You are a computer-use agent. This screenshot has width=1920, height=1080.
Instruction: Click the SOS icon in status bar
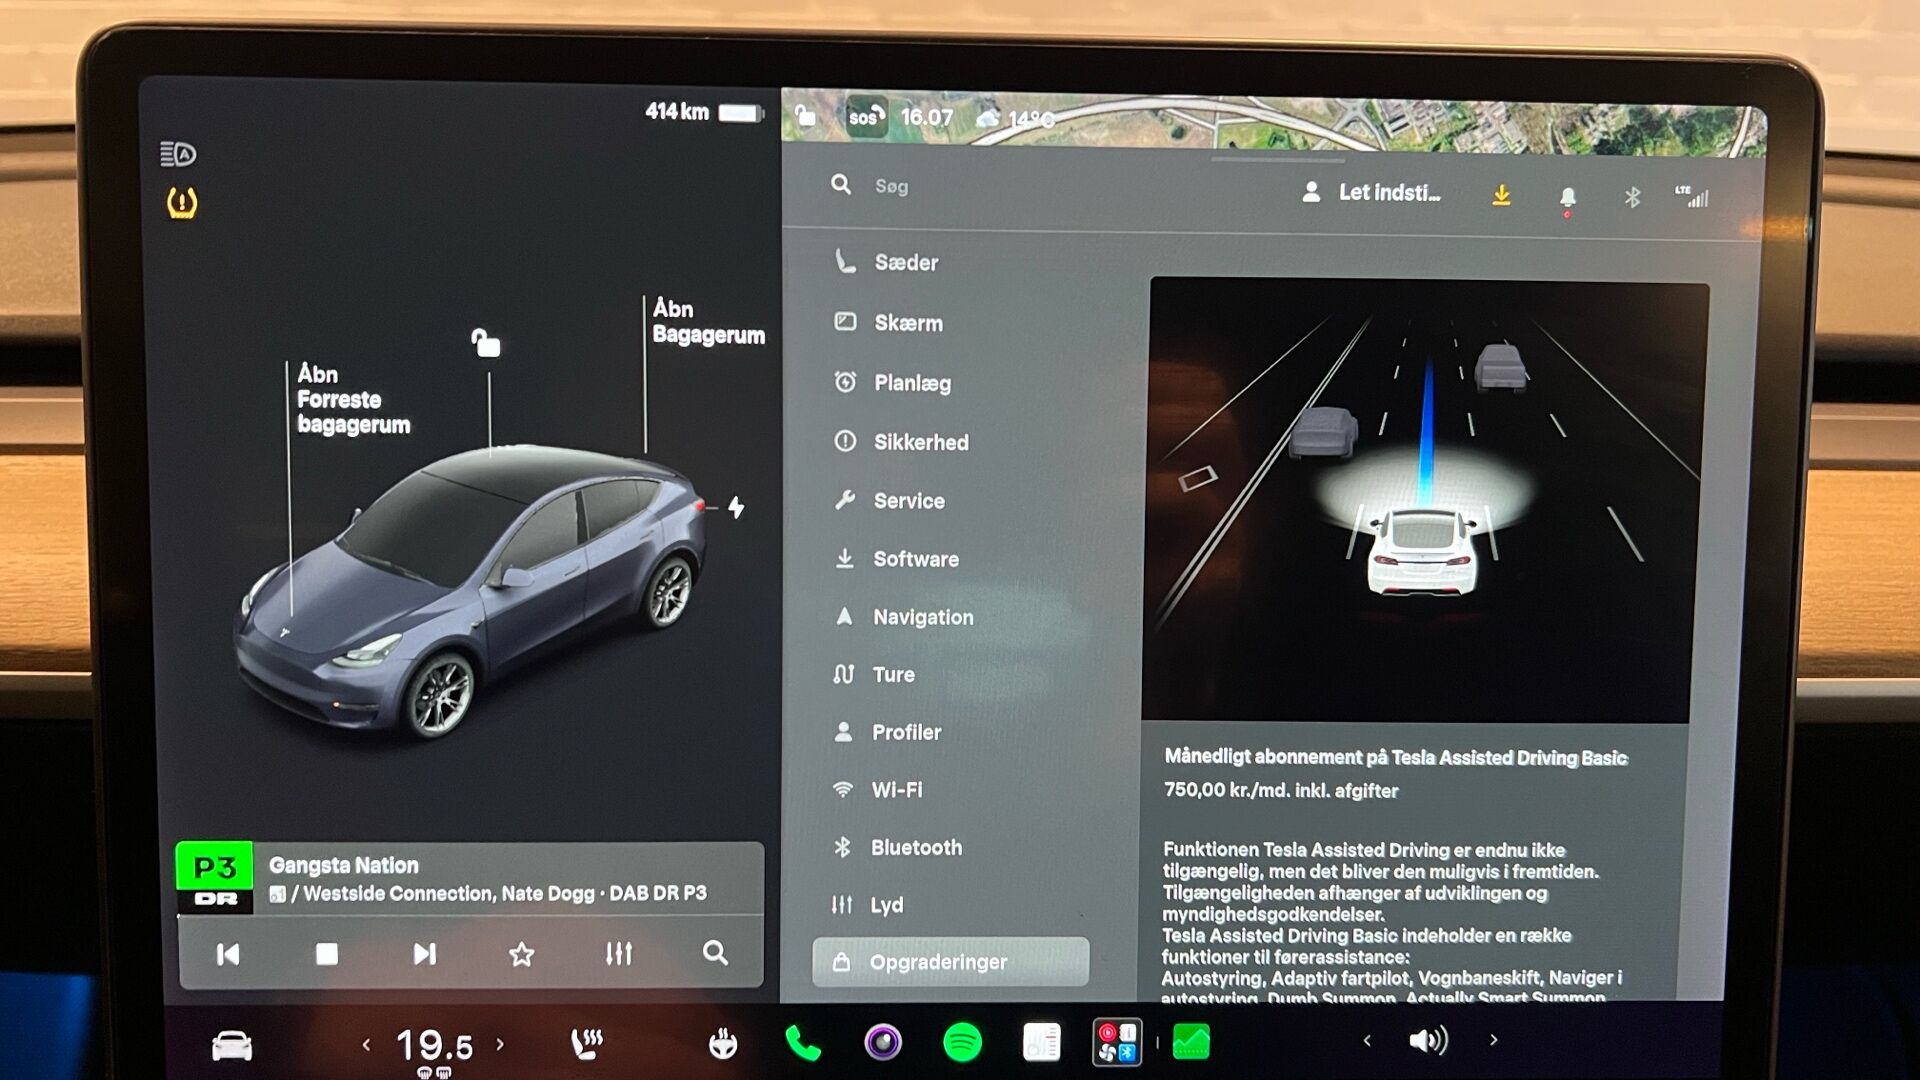tap(865, 117)
